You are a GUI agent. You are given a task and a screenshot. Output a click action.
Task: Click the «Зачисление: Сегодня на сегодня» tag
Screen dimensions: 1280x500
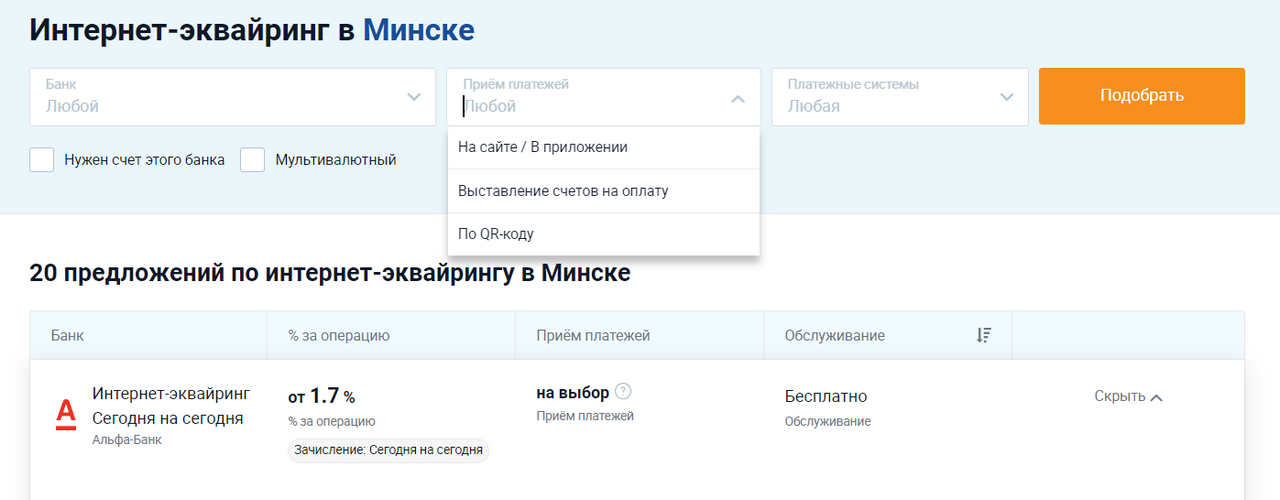tap(389, 450)
